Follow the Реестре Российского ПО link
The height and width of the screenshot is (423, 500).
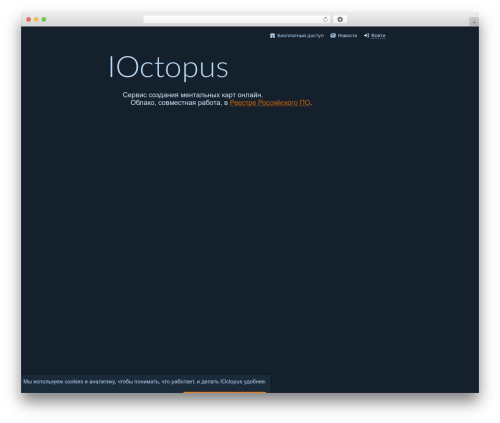pyautogui.click(x=270, y=103)
